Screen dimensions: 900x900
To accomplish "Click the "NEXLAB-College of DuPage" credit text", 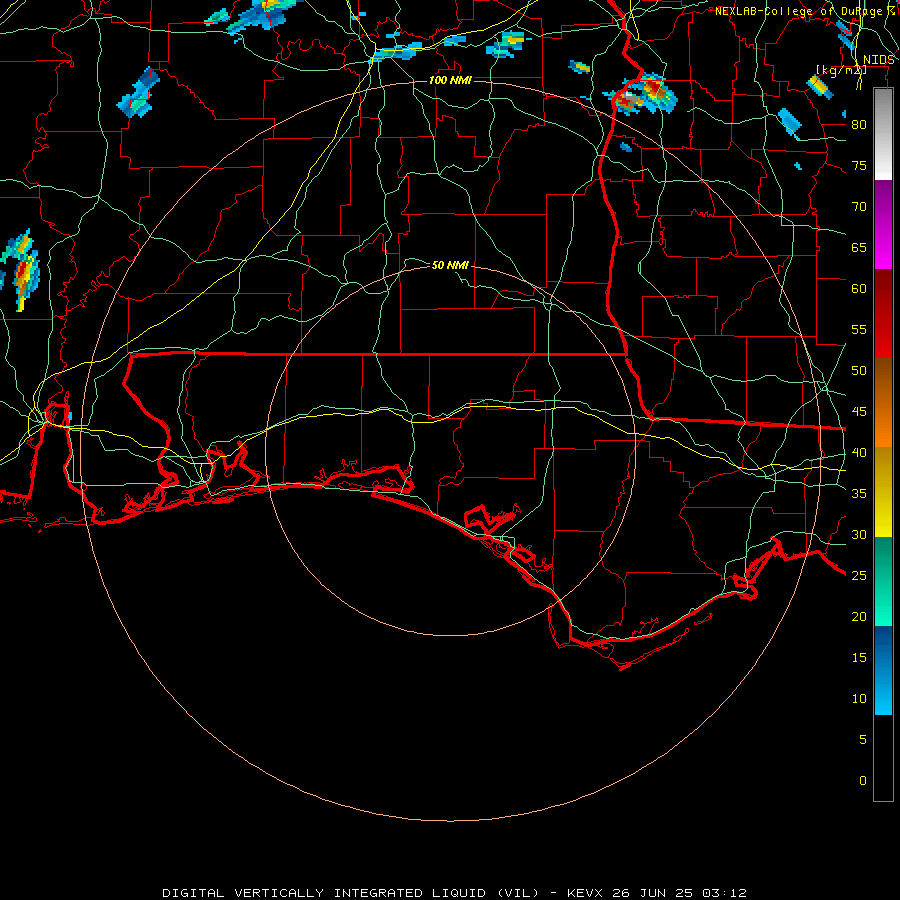I will click(x=800, y=11).
